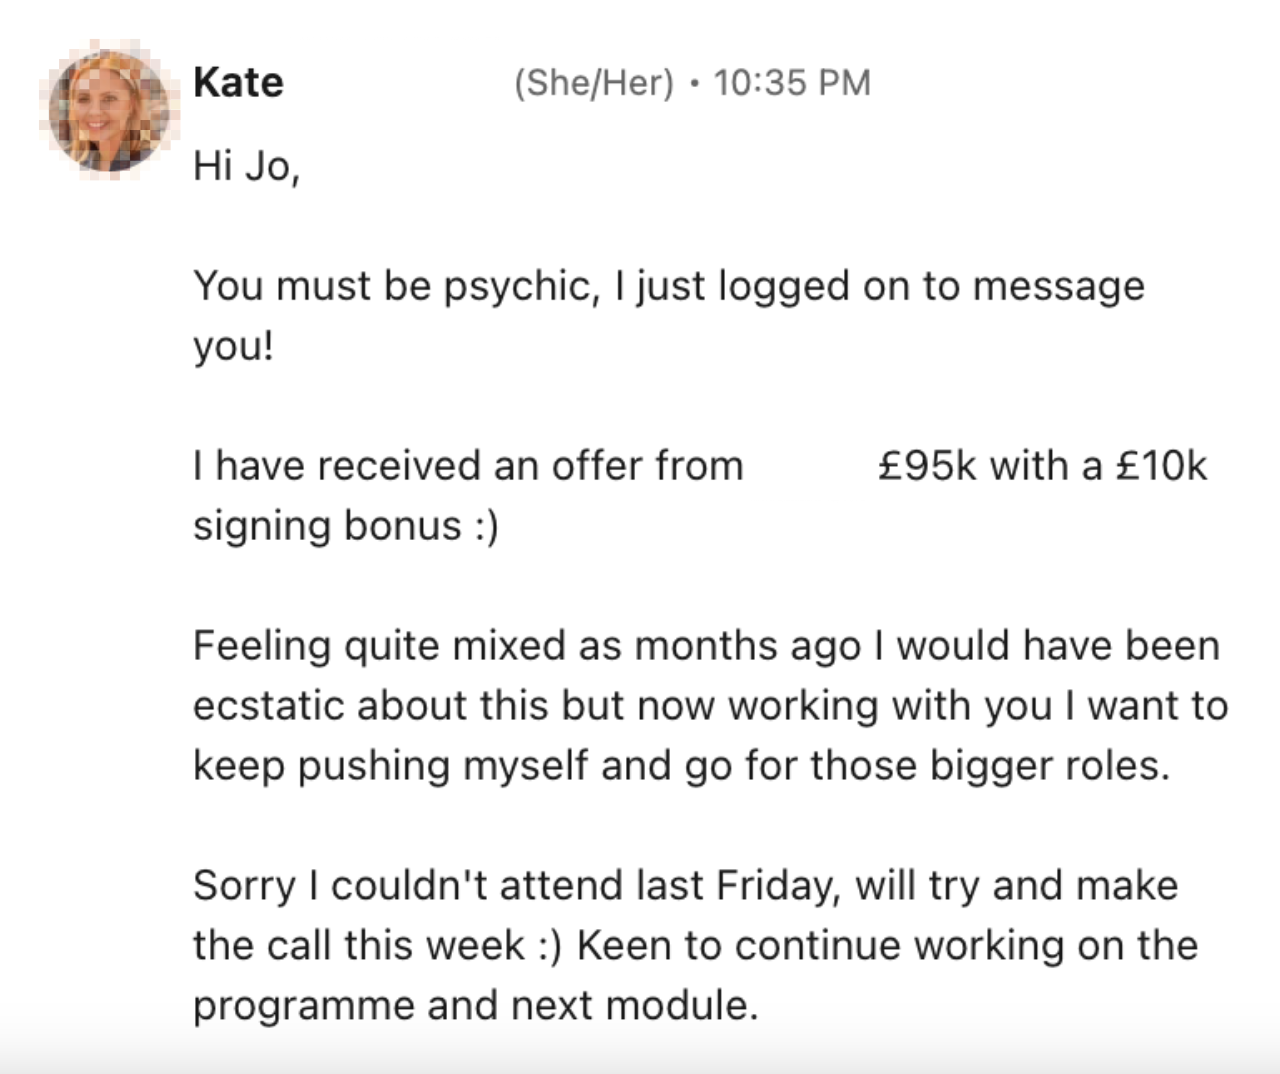Click "I have received an offer from"

468,466
